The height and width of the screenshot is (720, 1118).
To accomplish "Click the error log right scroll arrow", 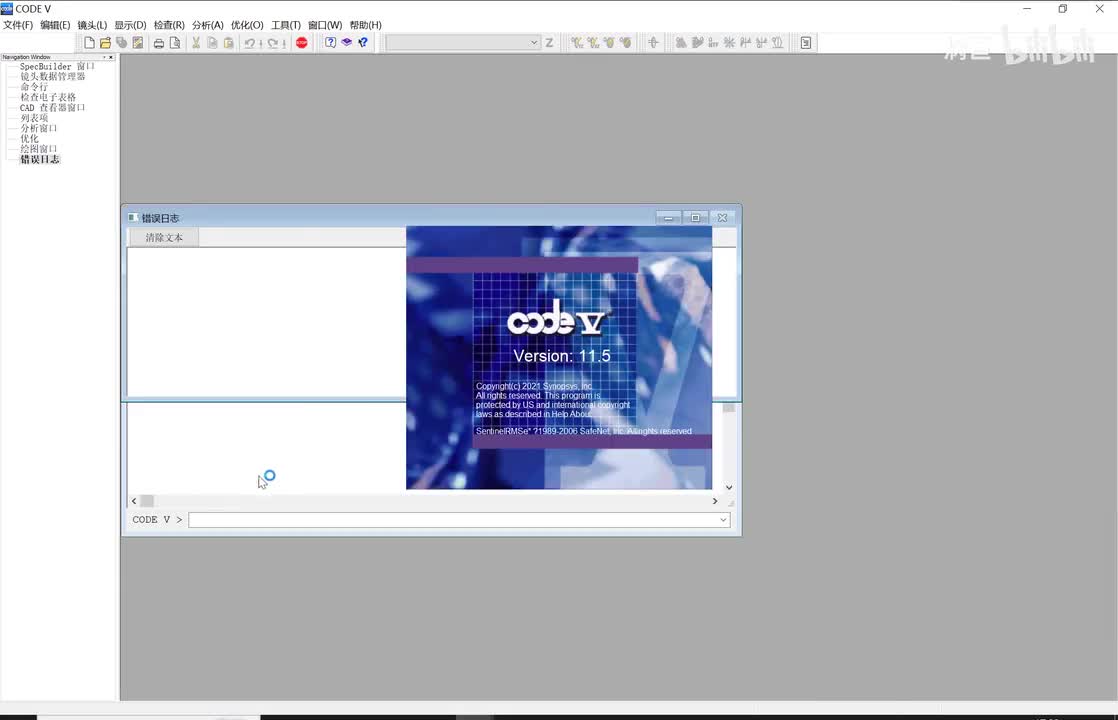I will 715,501.
